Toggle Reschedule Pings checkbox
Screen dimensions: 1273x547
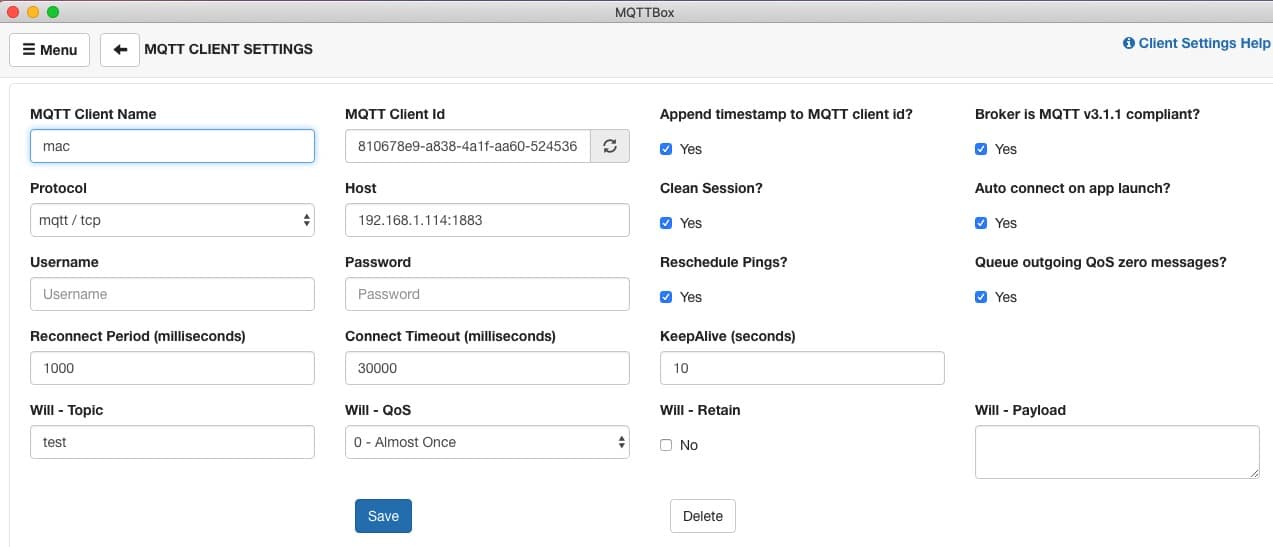(666, 297)
